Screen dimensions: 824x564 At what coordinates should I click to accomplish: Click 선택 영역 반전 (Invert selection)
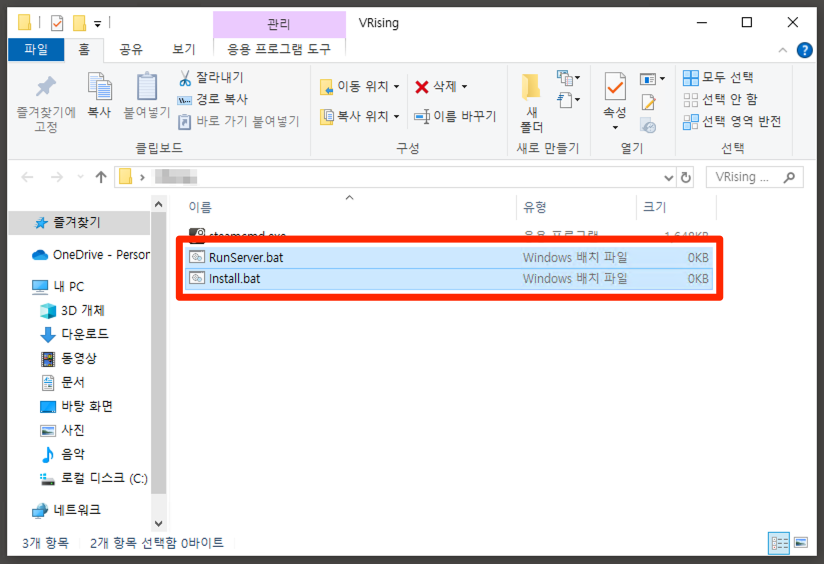click(x=732, y=121)
